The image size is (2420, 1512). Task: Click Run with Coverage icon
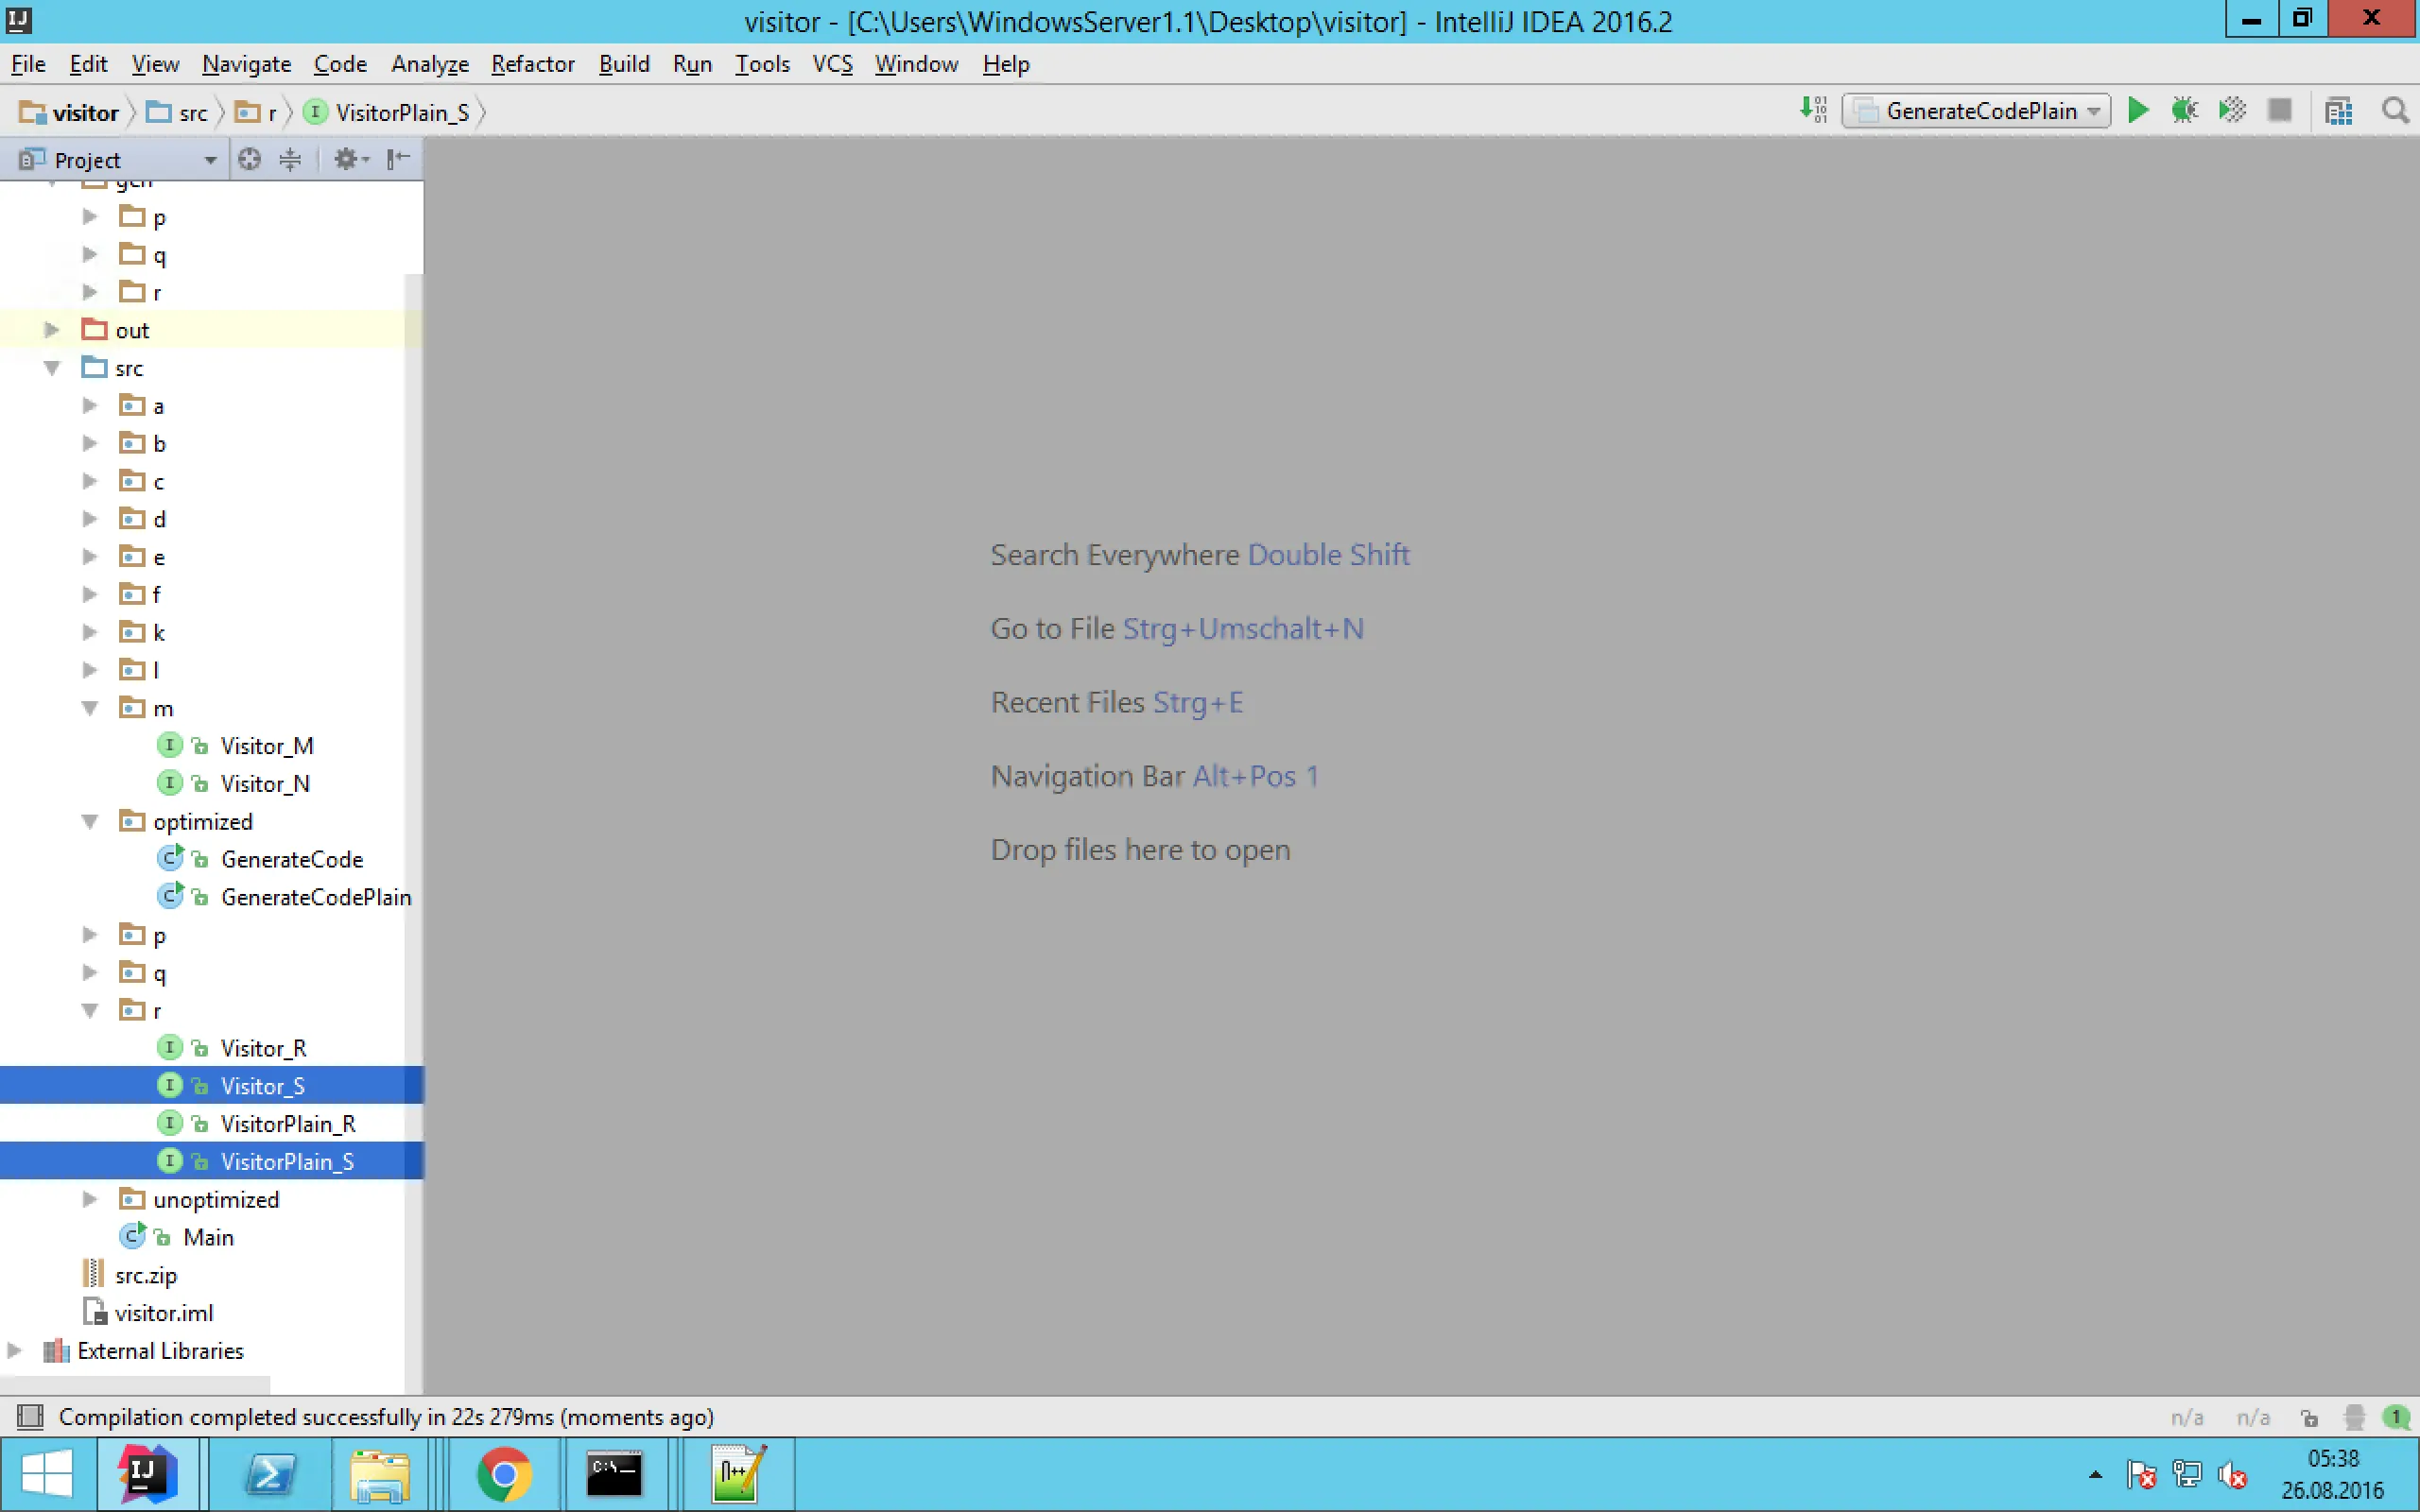point(2232,110)
